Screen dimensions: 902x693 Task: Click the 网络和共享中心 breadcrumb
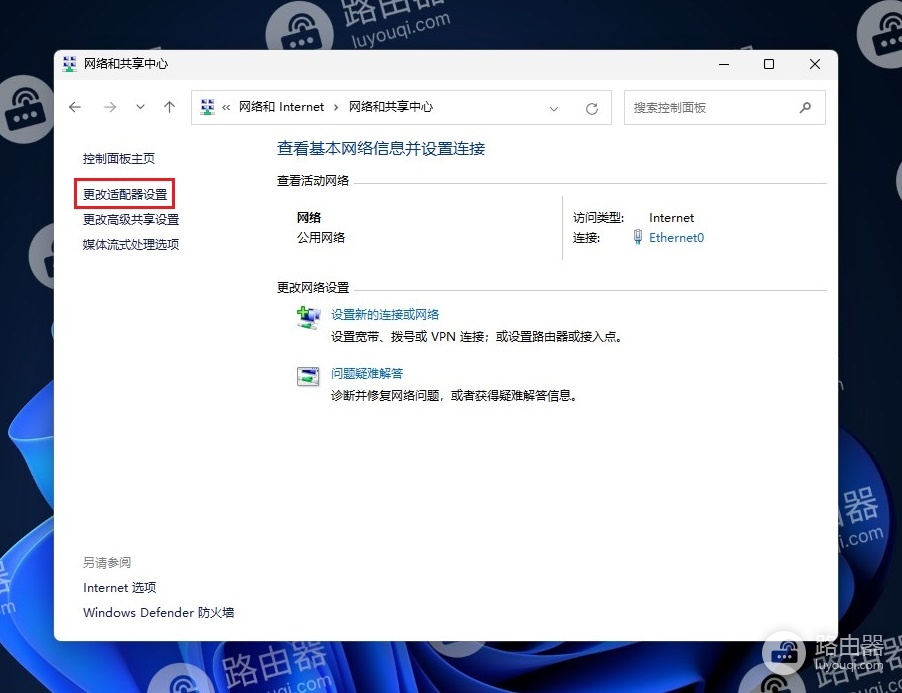(391, 107)
